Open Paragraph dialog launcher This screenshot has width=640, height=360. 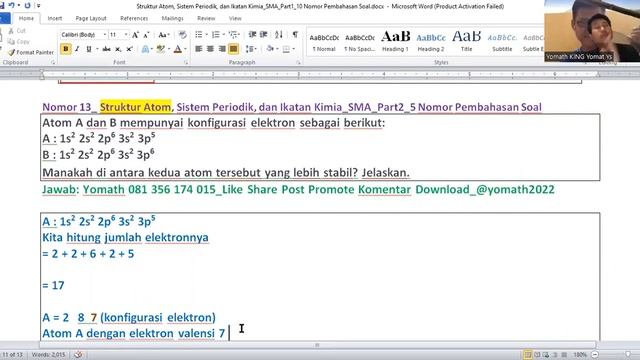point(298,62)
